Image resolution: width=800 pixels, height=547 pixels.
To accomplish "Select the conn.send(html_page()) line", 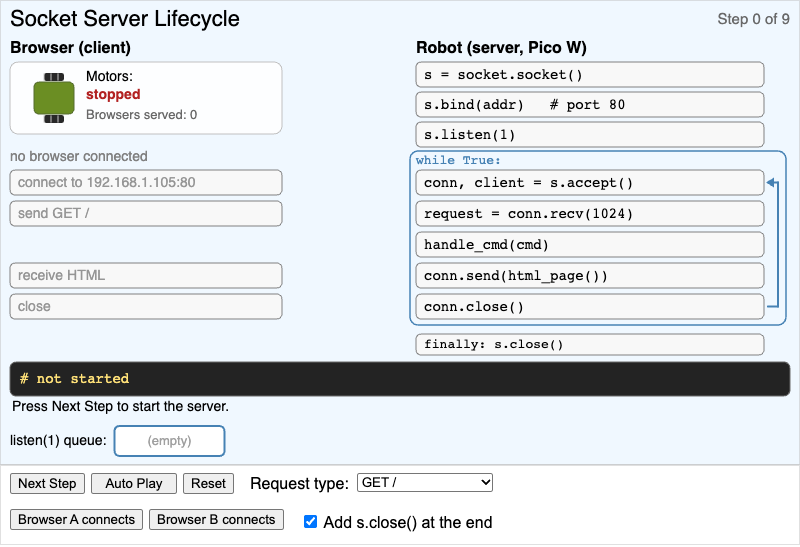I will click(x=590, y=276).
